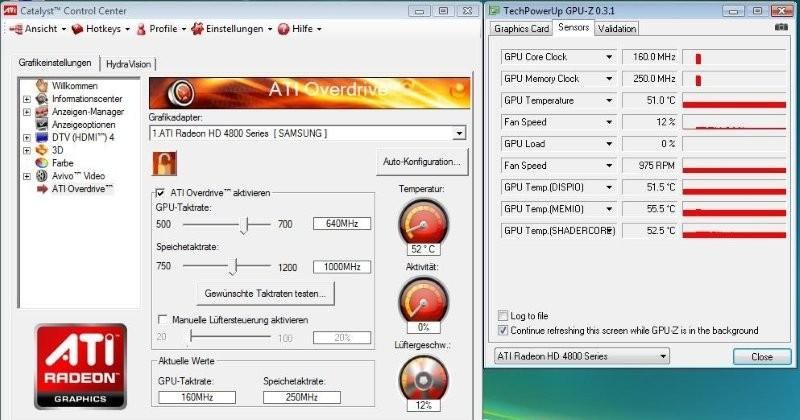Select Willkommen in the settings tree
Image resolution: width=800 pixels, height=420 pixels.
[74, 86]
